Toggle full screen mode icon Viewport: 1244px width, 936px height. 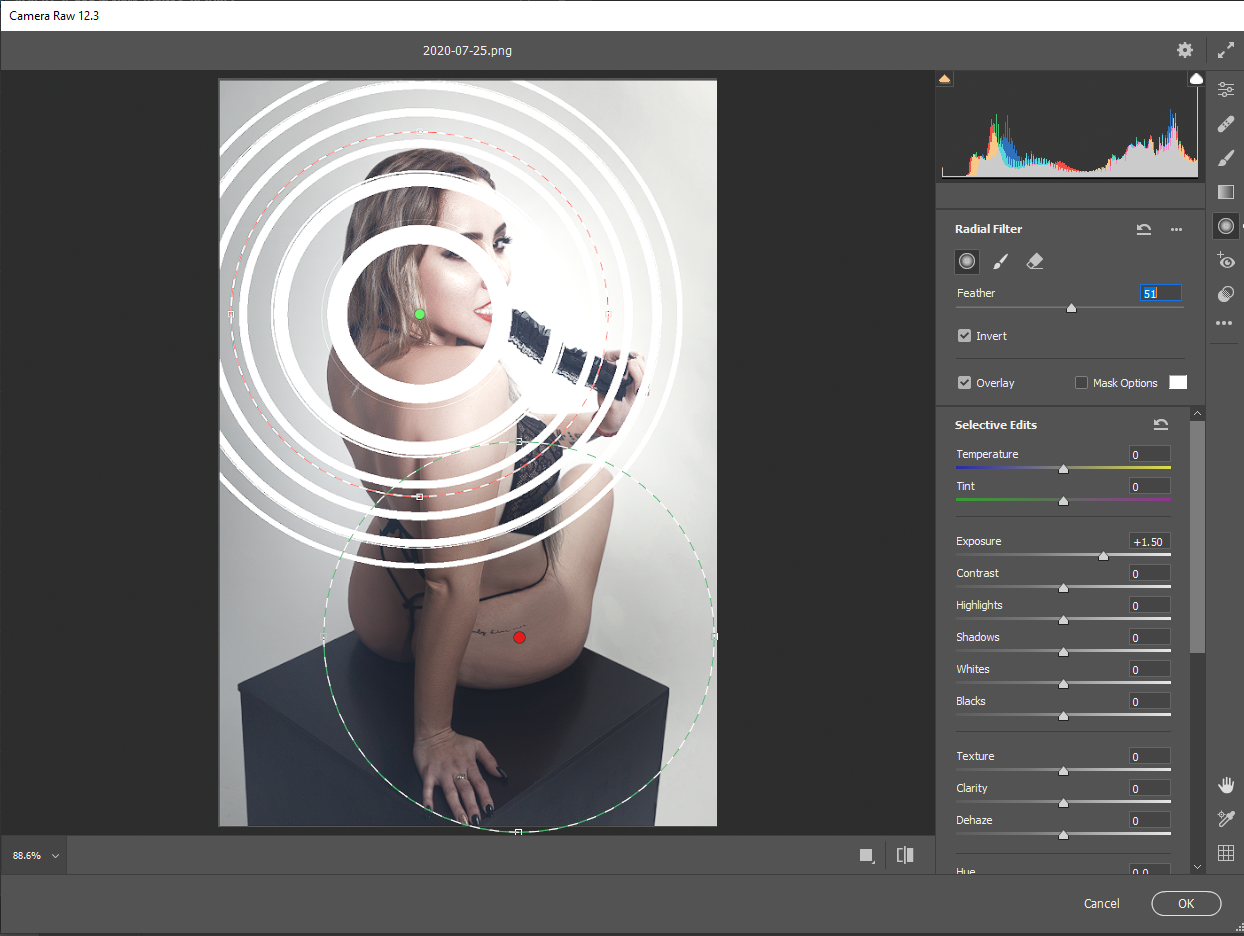pyautogui.click(x=1226, y=50)
